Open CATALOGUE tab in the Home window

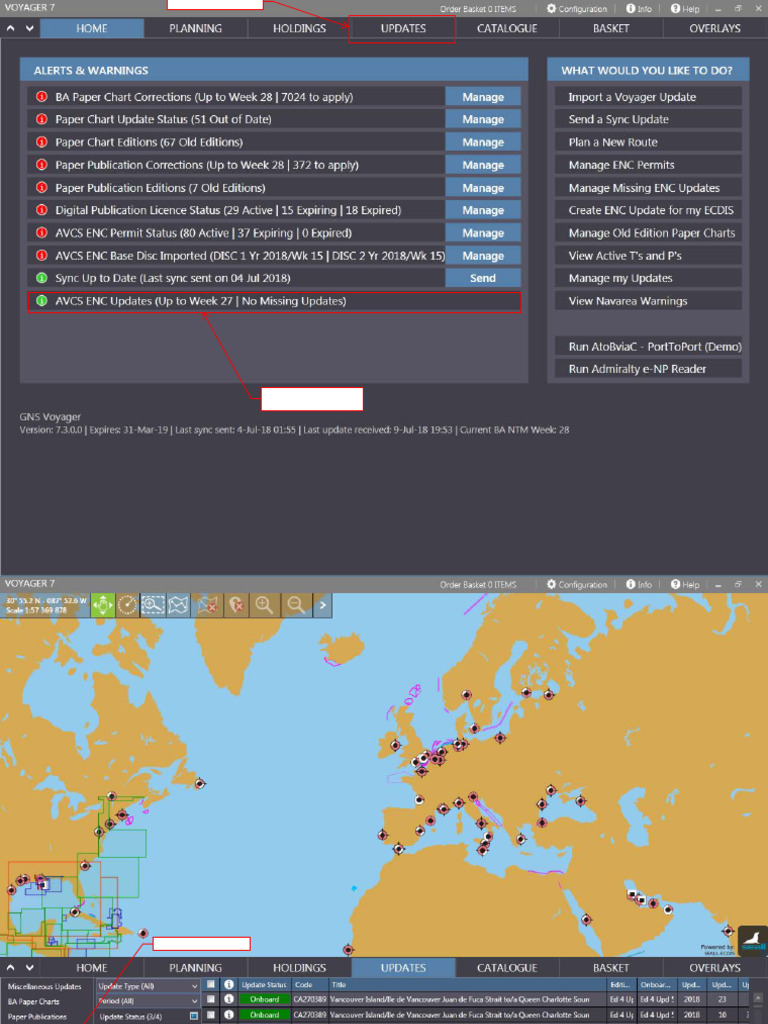point(507,28)
